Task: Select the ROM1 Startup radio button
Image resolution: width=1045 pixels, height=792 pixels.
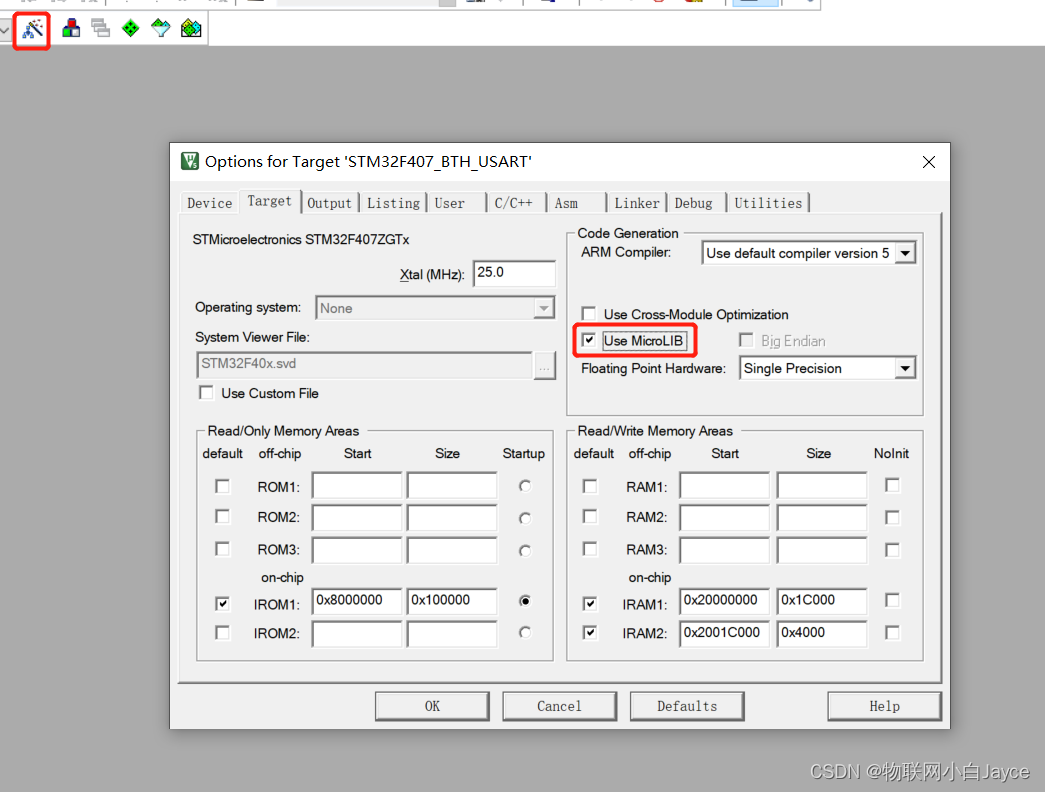Action: [x=525, y=486]
